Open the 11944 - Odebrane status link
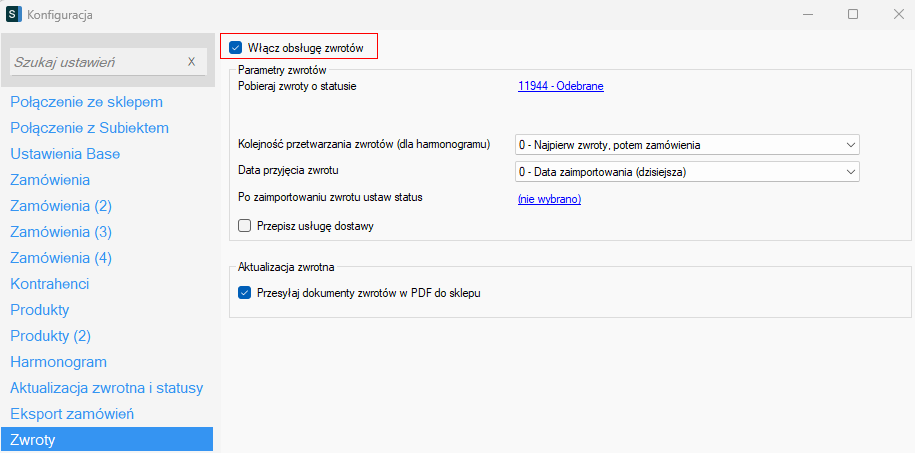915x453 pixels. tap(560, 86)
